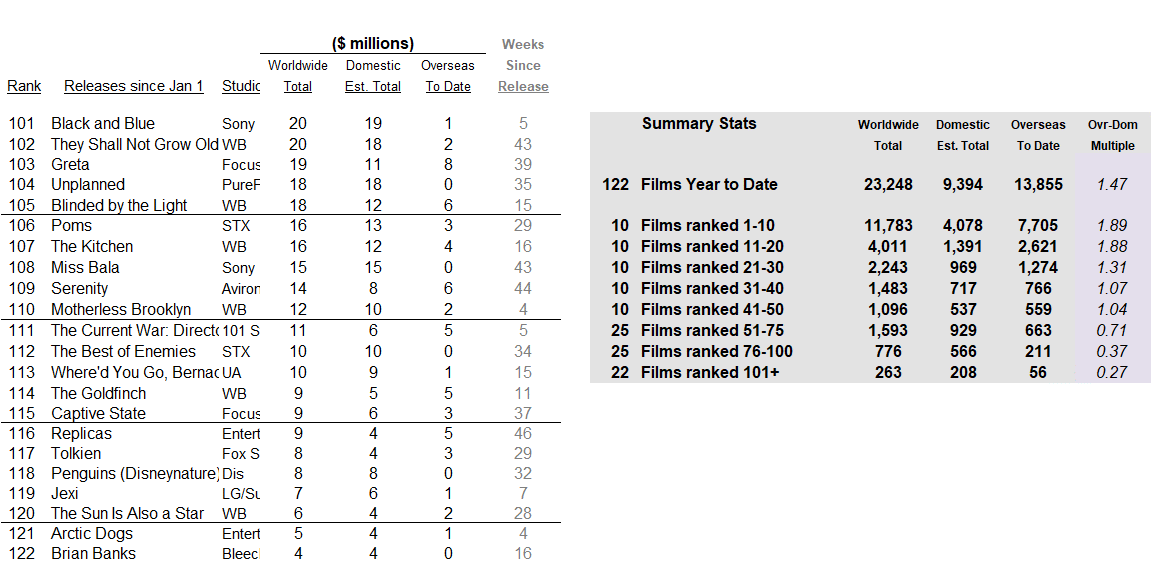Select the Worldwide Total column header
This screenshot has width=1151, height=563.
click(298, 76)
